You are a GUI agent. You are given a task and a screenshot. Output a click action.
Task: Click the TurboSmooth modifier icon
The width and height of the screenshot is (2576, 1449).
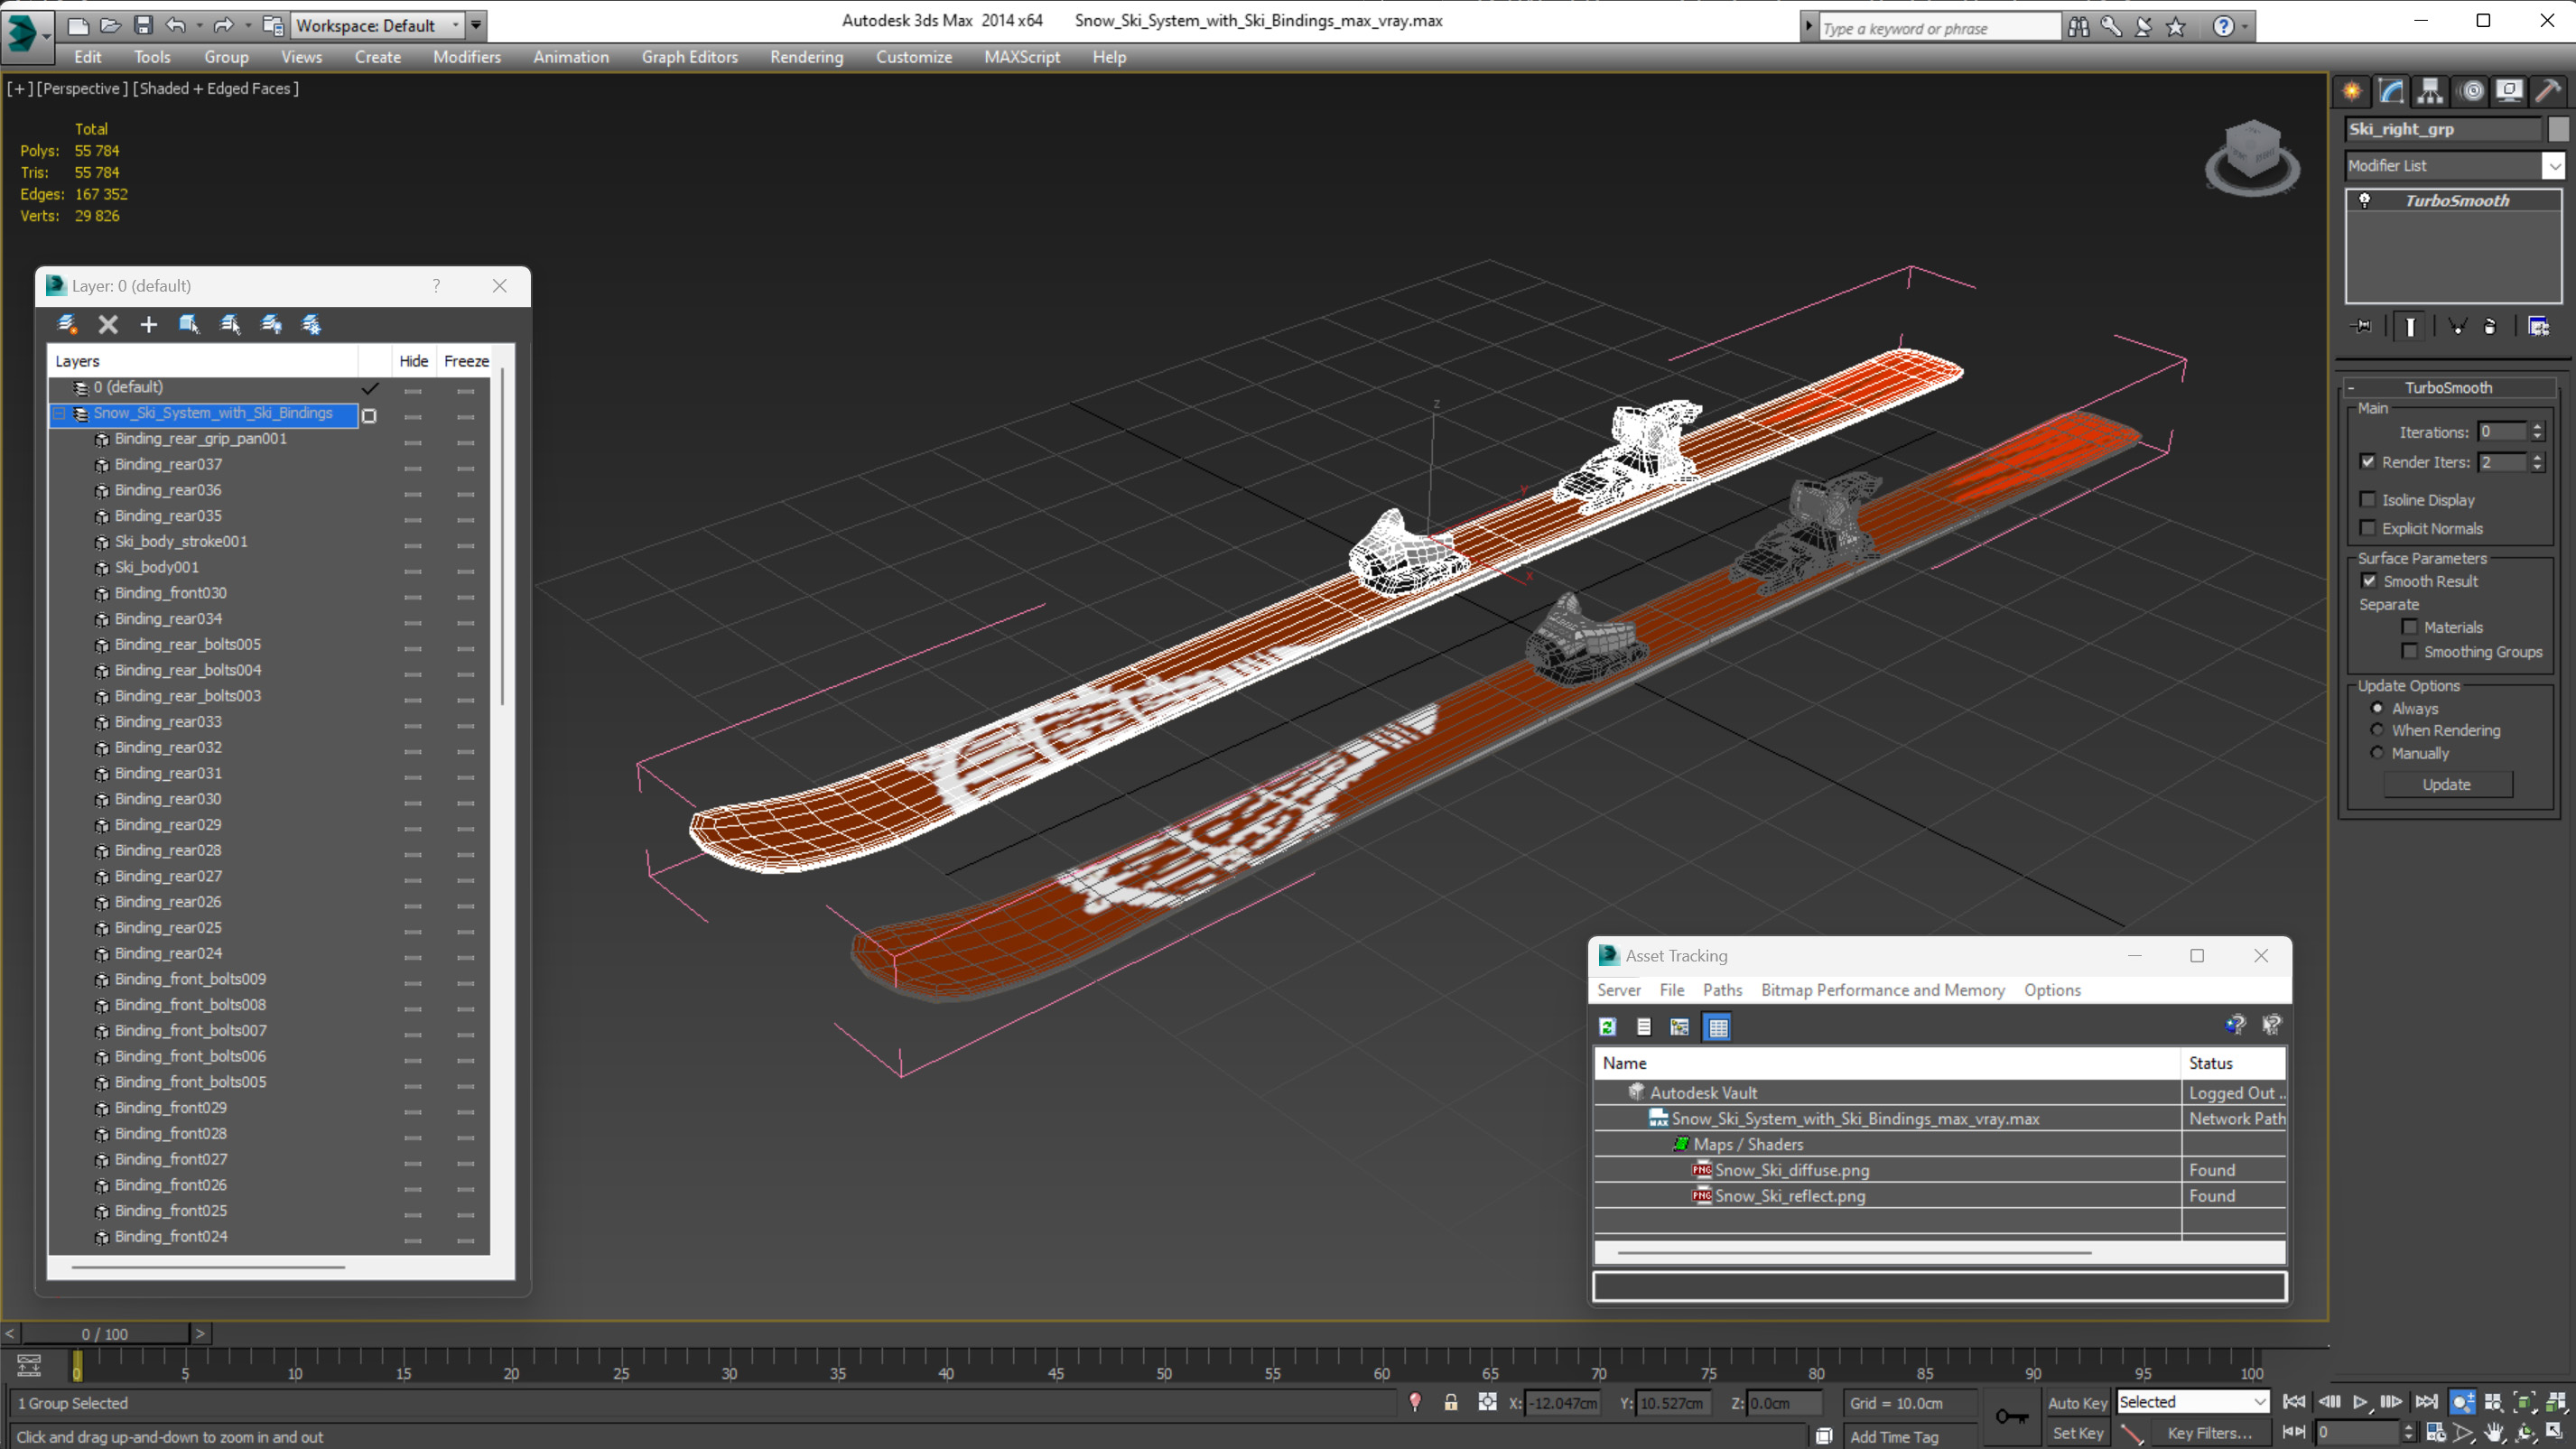pos(2366,198)
